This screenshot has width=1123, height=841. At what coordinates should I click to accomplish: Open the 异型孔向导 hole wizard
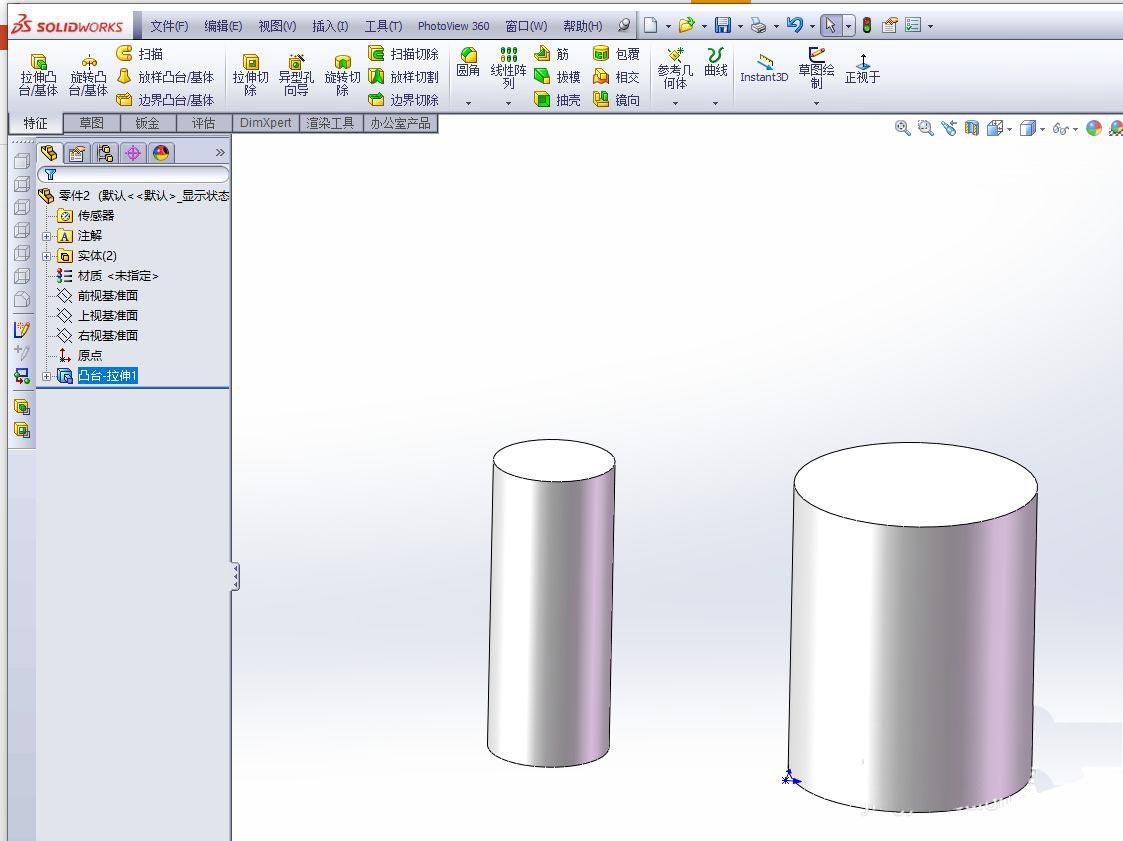[x=296, y=75]
